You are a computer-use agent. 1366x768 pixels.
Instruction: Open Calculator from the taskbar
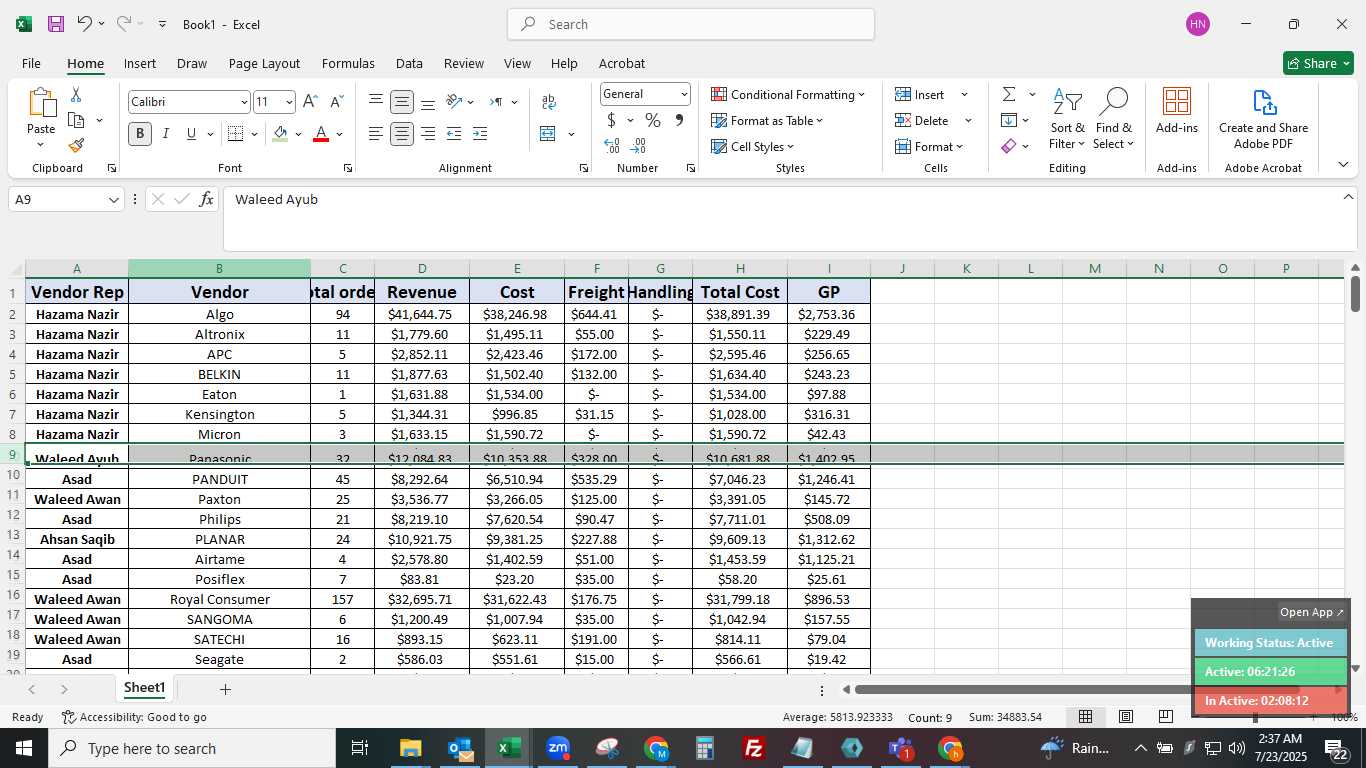[705, 748]
